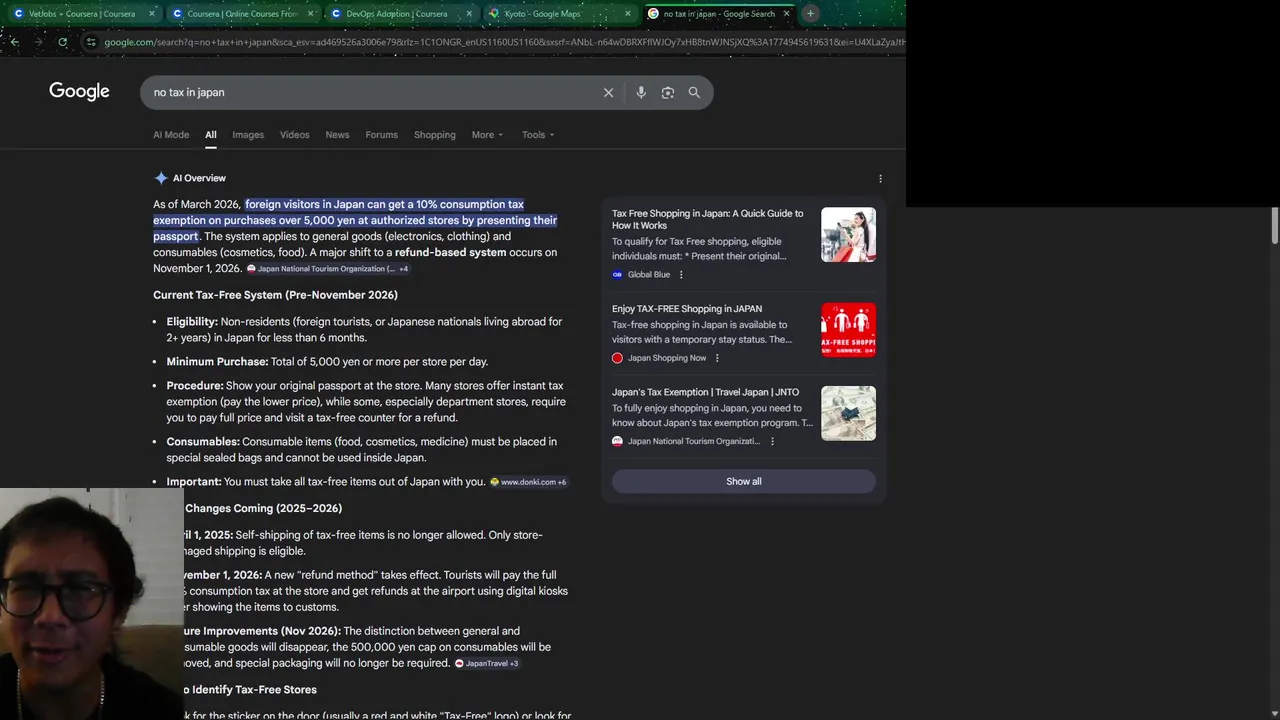The image size is (1280, 720).
Task: Switch to AI Mode tab
Action: point(171,135)
